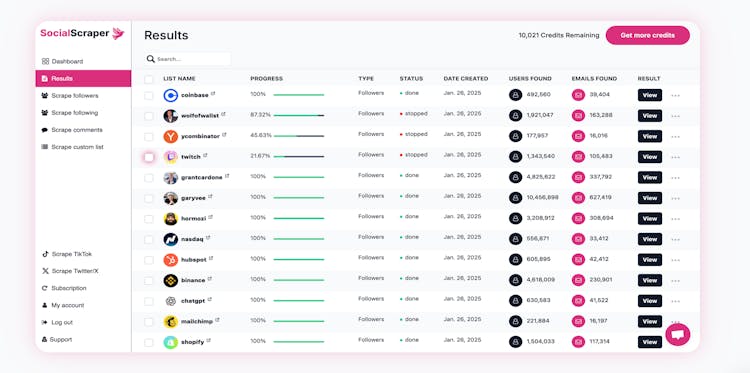The width and height of the screenshot is (750, 373).
Task: Click users found icon in mailchimp row
Action: [516, 321]
